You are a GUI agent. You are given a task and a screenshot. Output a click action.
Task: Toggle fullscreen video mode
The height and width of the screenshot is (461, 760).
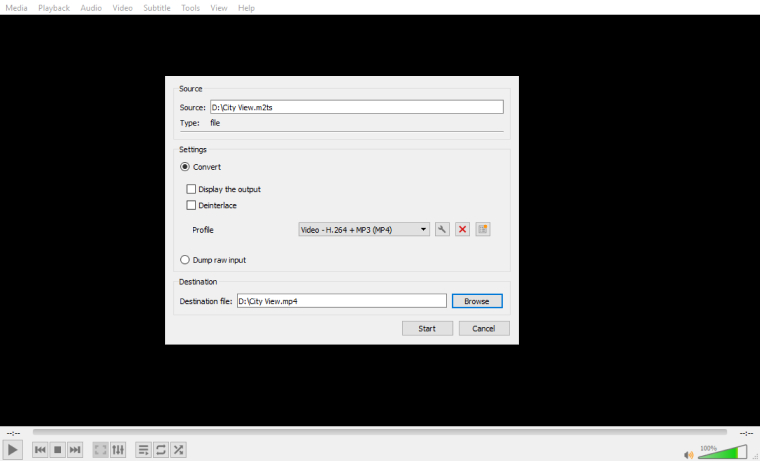[x=100, y=450]
